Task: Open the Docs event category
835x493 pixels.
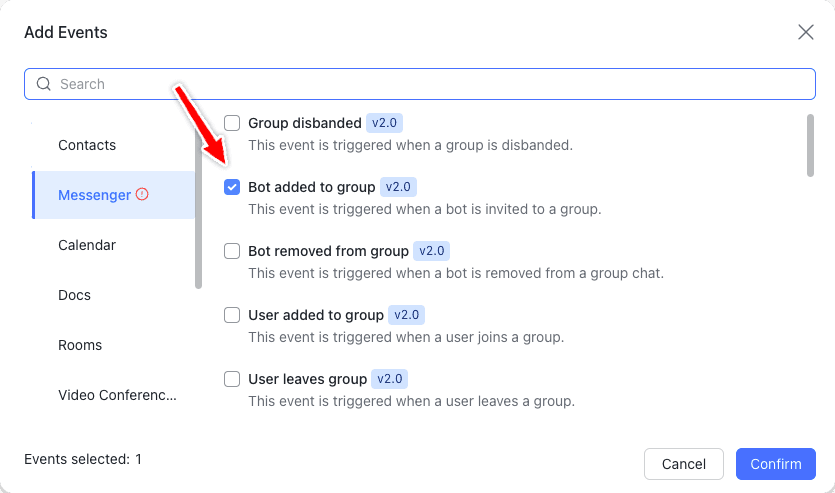Action: click(x=74, y=295)
